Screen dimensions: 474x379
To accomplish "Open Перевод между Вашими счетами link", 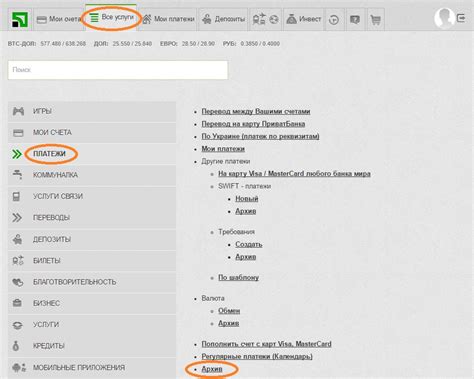I will 256,111.
